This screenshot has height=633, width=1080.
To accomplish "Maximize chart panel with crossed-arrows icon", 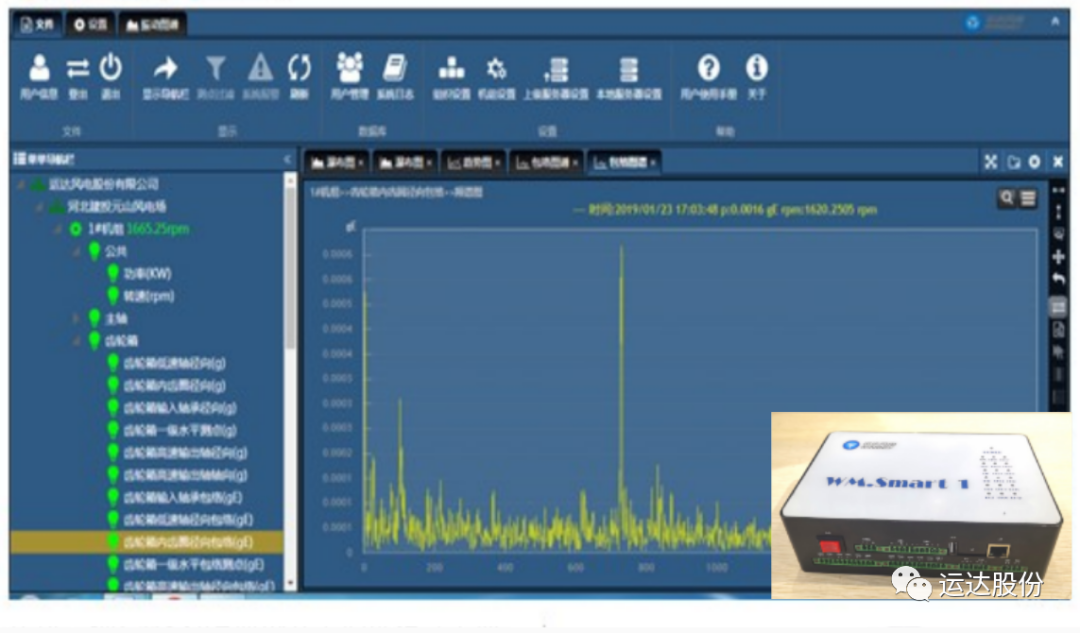I will coord(990,162).
